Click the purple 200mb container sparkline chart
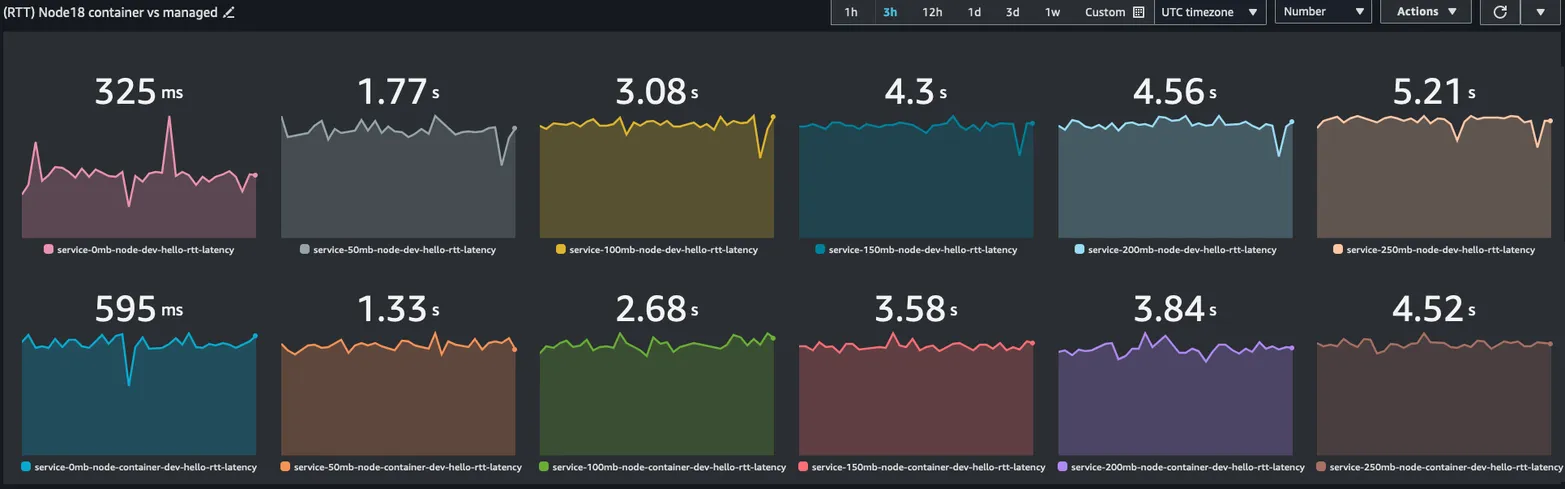Viewport: 1565px width, 489px height. [1175, 395]
